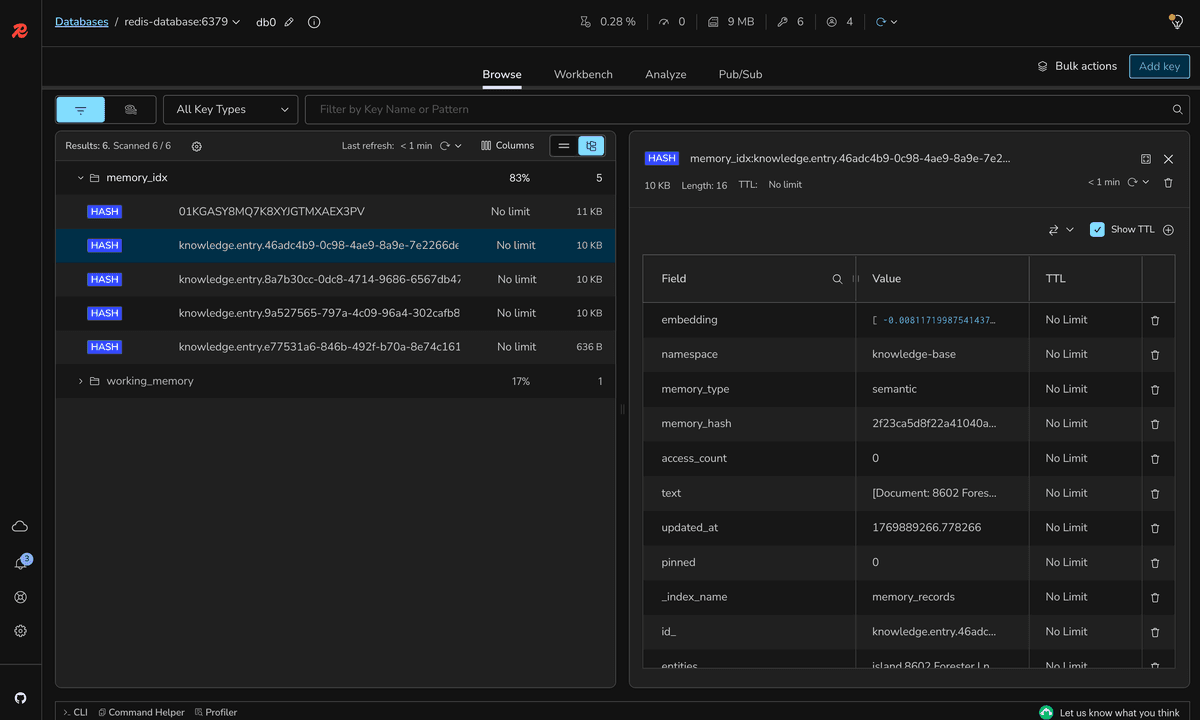
Task: Switch to the Workbench tab
Action: (x=583, y=74)
